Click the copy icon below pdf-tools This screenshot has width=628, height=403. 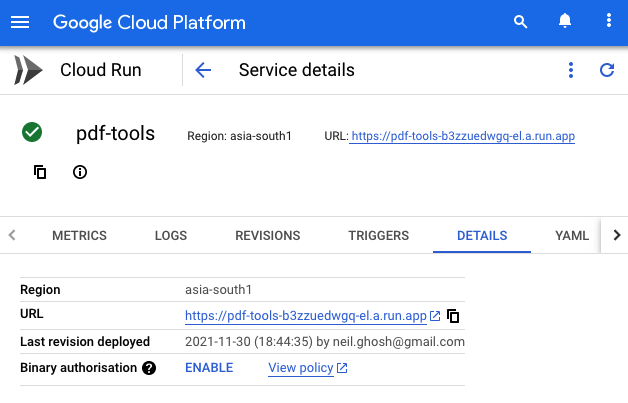40,172
